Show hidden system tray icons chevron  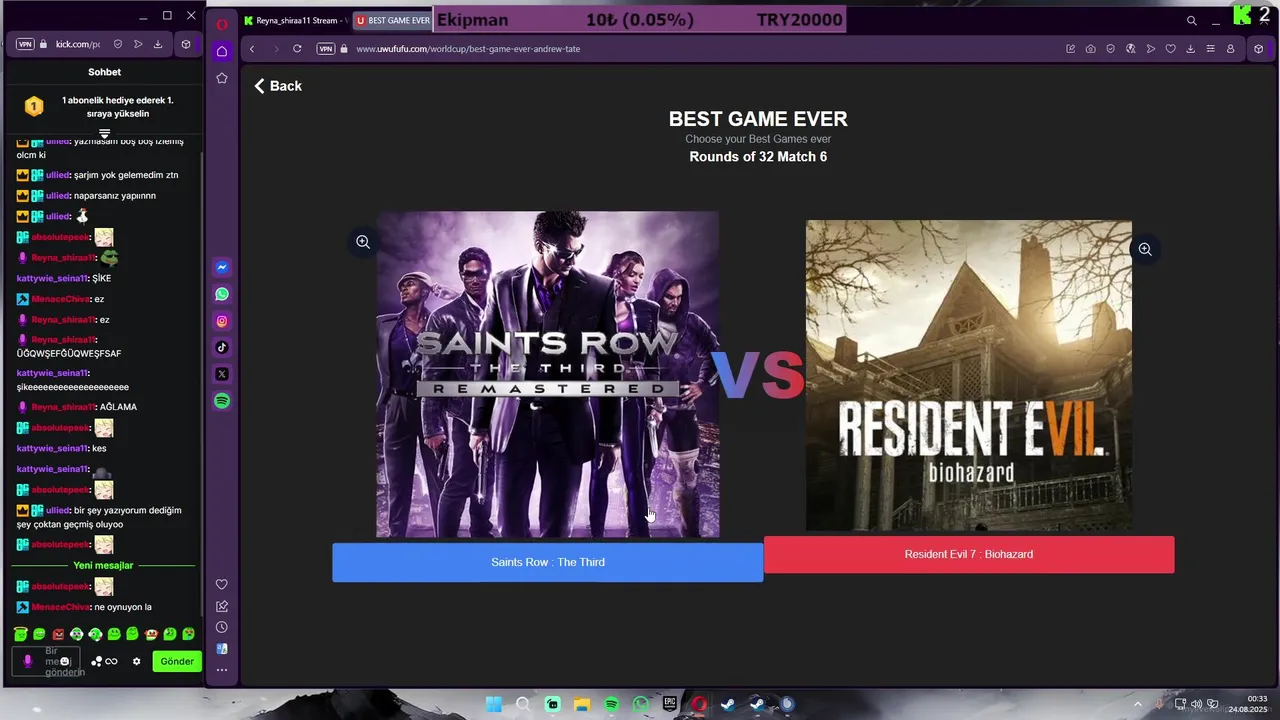(x=1138, y=704)
